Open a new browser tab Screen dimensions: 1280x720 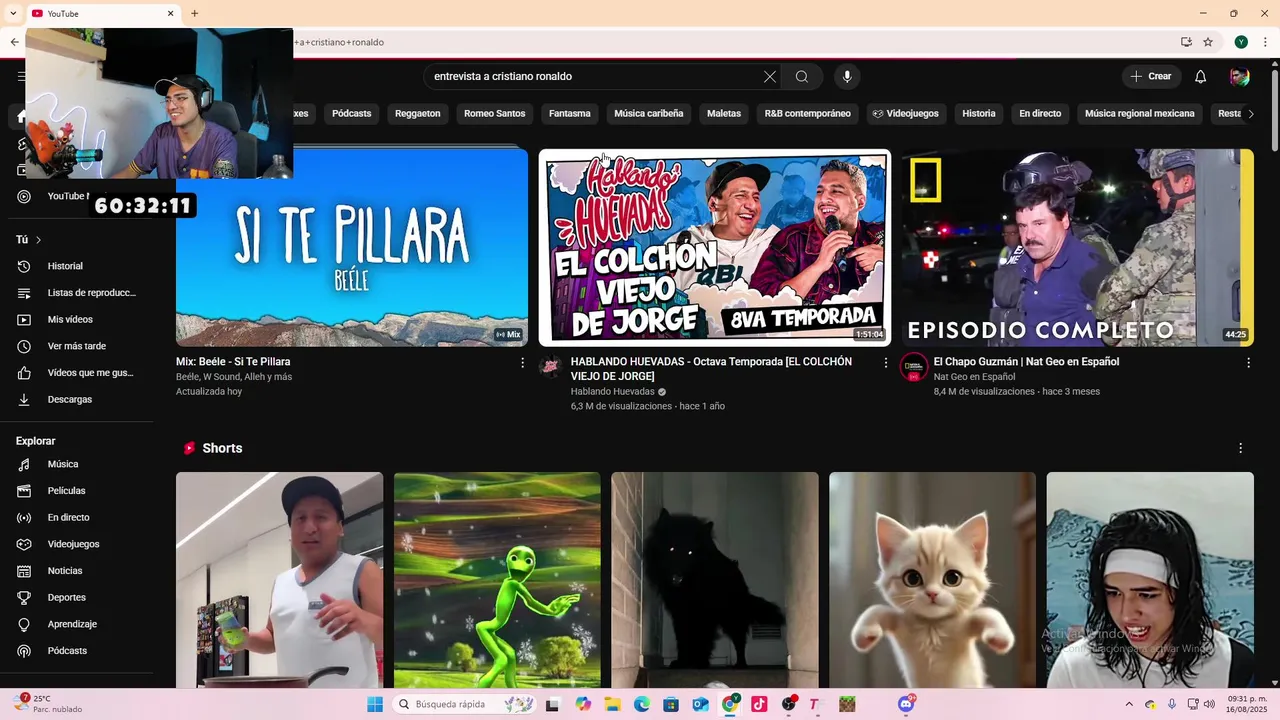point(194,14)
